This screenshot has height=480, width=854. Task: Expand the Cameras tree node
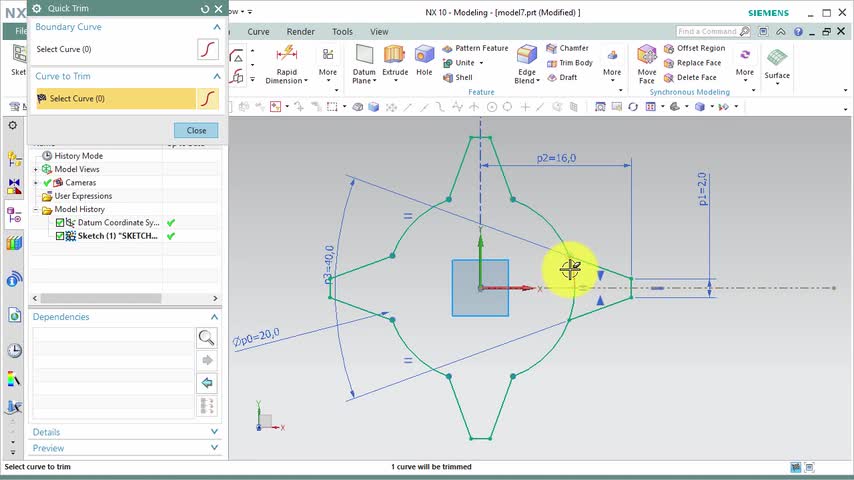point(36,183)
